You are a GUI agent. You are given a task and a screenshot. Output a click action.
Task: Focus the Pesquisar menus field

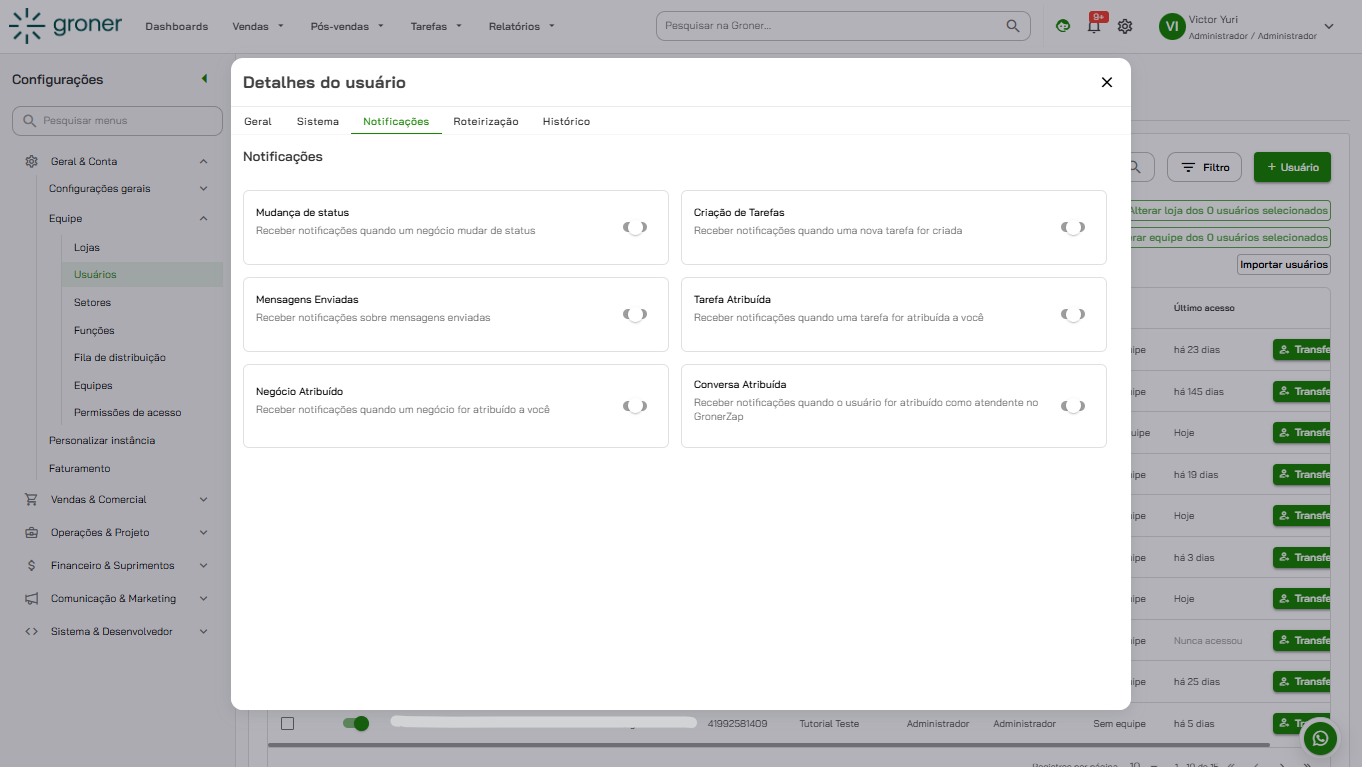pyautogui.click(x=117, y=121)
